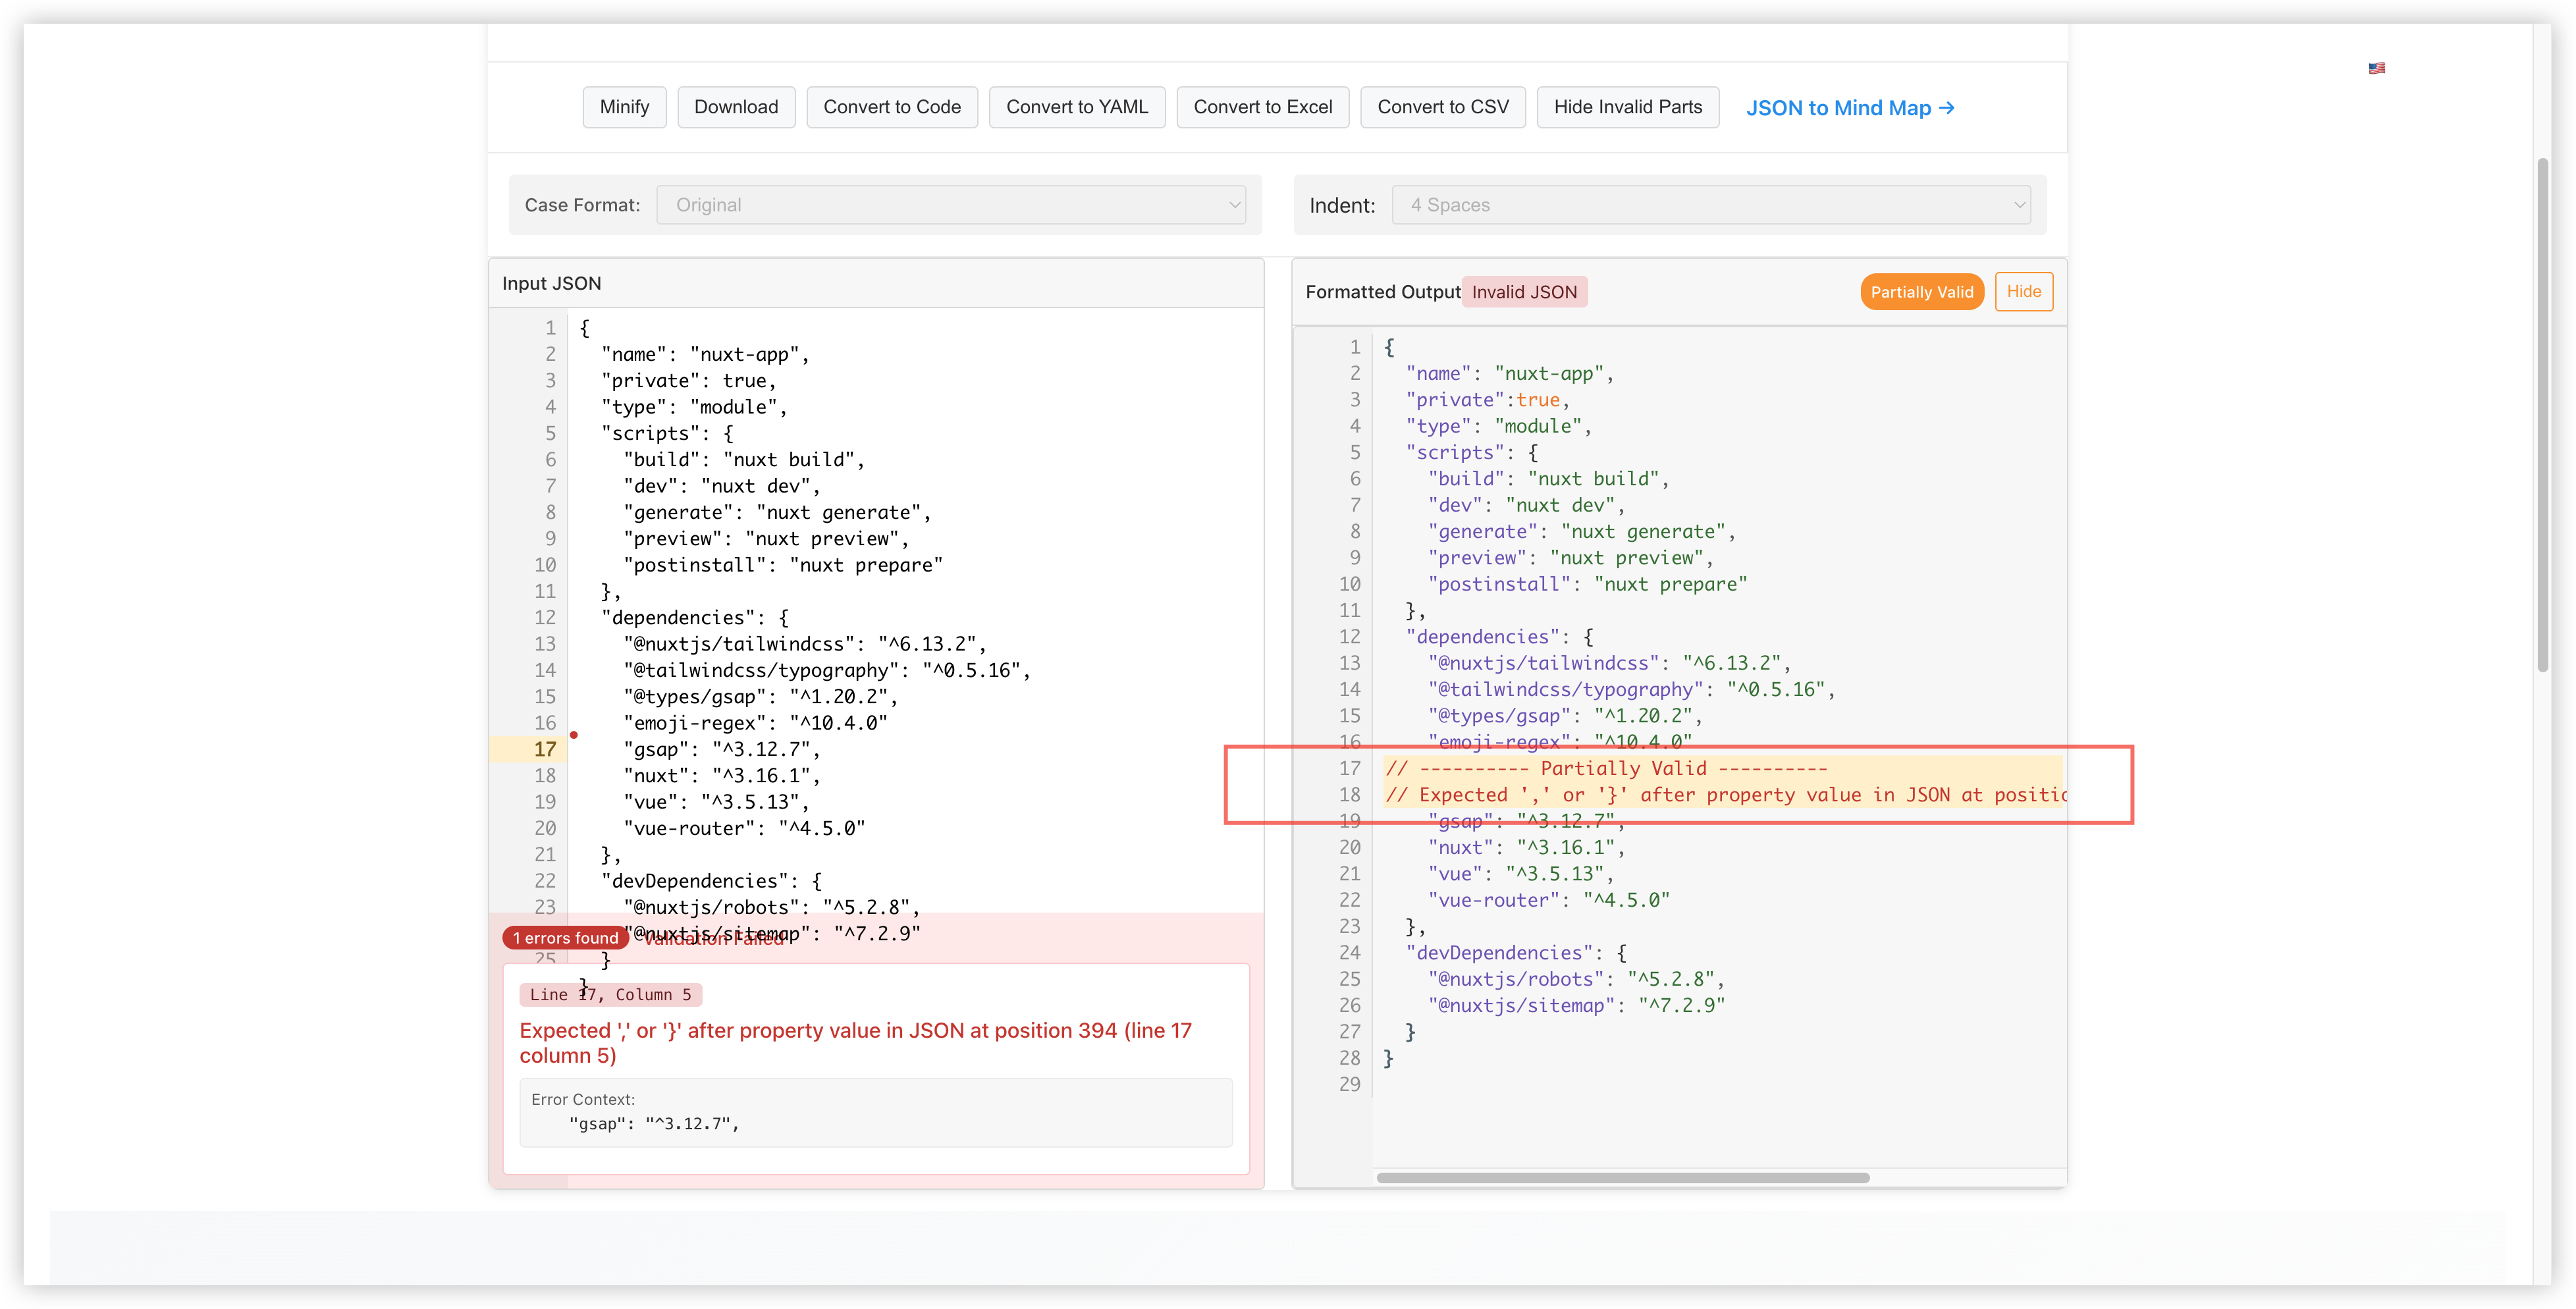Download the formatted JSON
This screenshot has width=2576, height=1309.
click(x=736, y=107)
